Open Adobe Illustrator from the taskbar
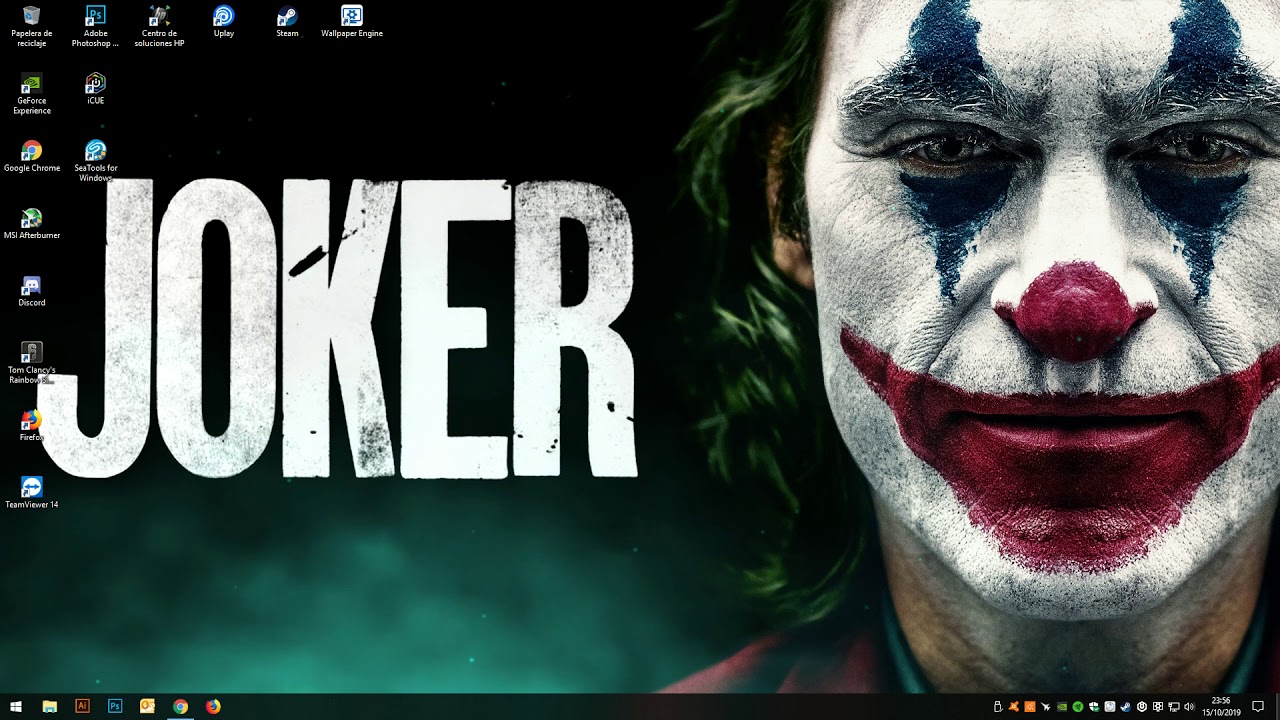Viewport: 1280px width, 720px height. (x=82, y=706)
